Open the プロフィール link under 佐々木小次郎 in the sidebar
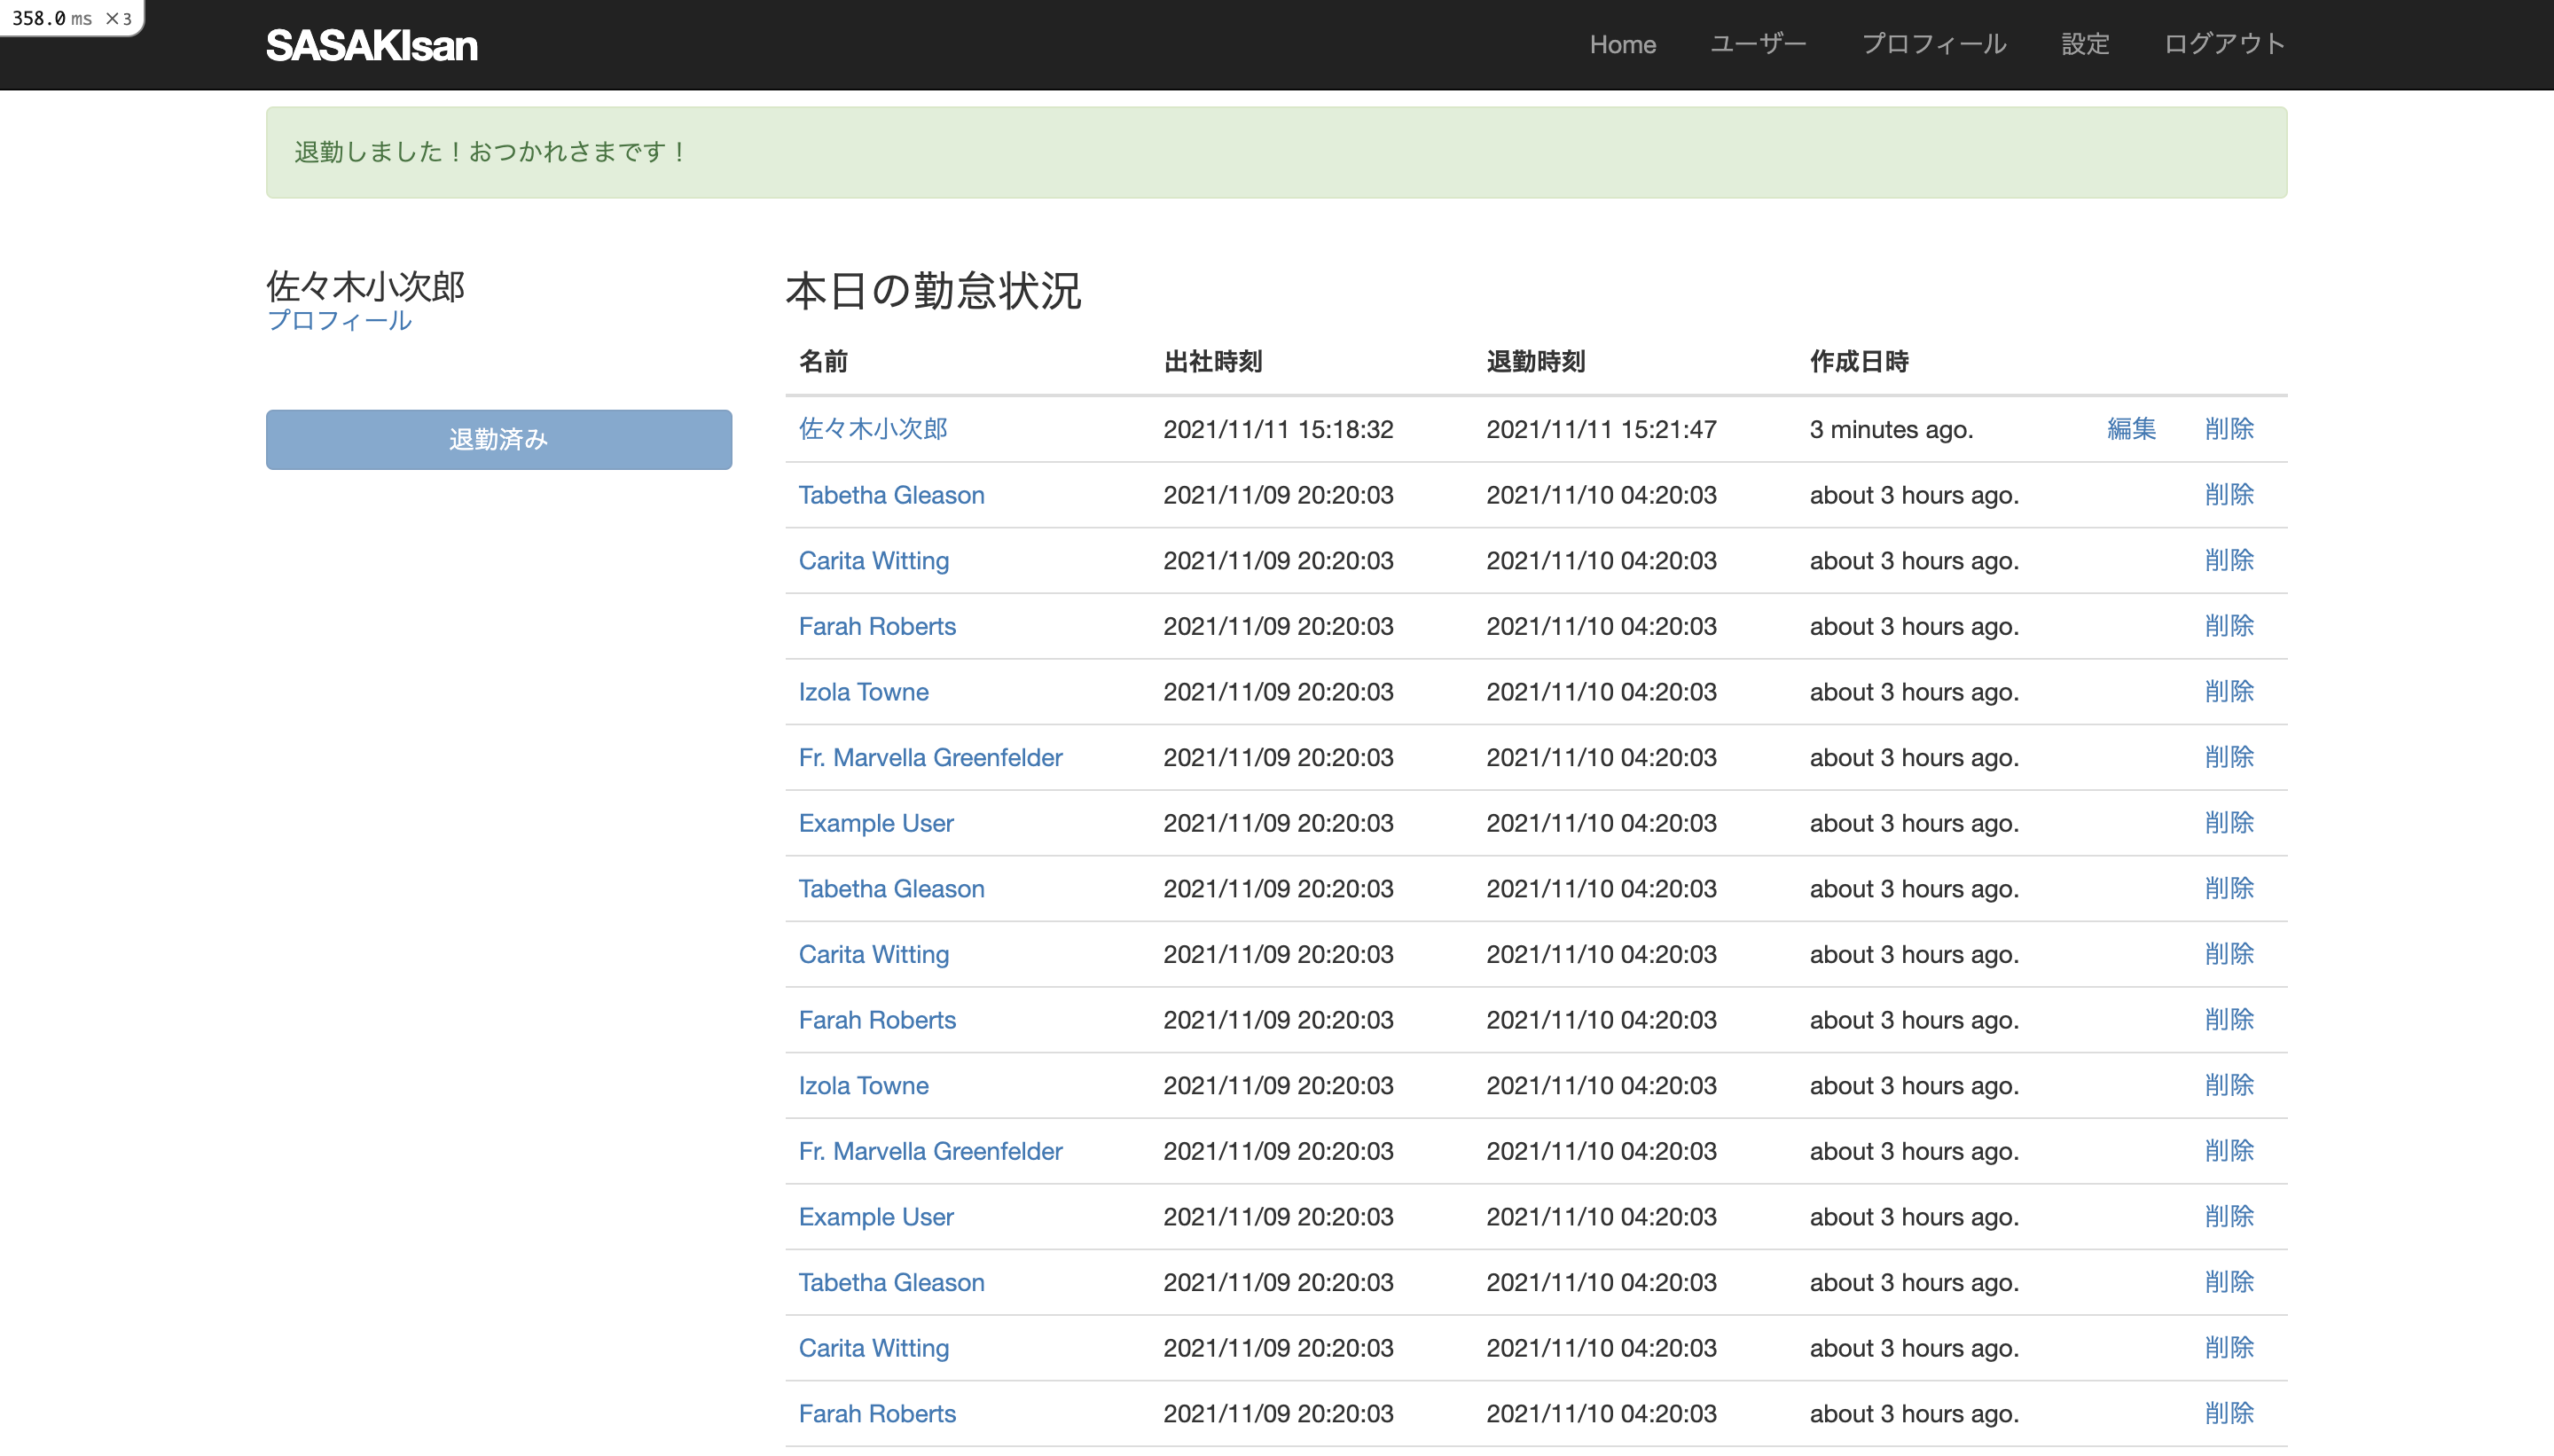 click(x=339, y=320)
